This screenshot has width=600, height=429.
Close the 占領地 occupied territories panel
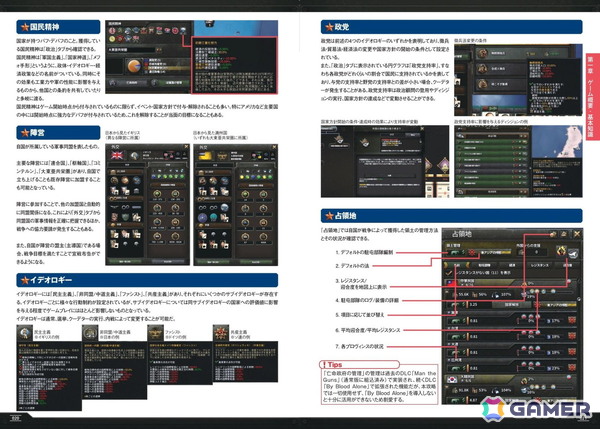[x=577, y=233]
